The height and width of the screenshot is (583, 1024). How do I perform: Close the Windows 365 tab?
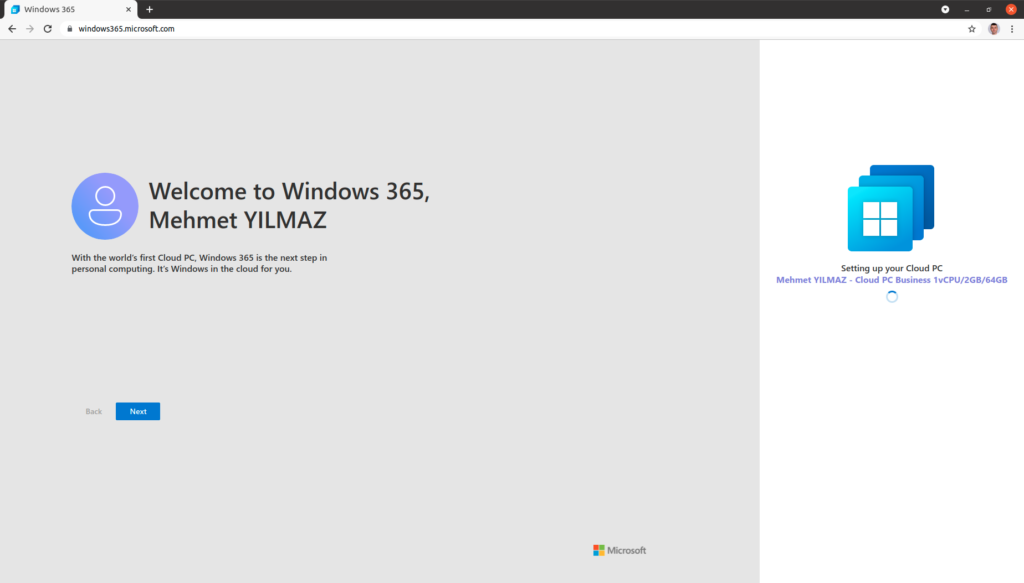pyautogui.click(x=128, y=9)
